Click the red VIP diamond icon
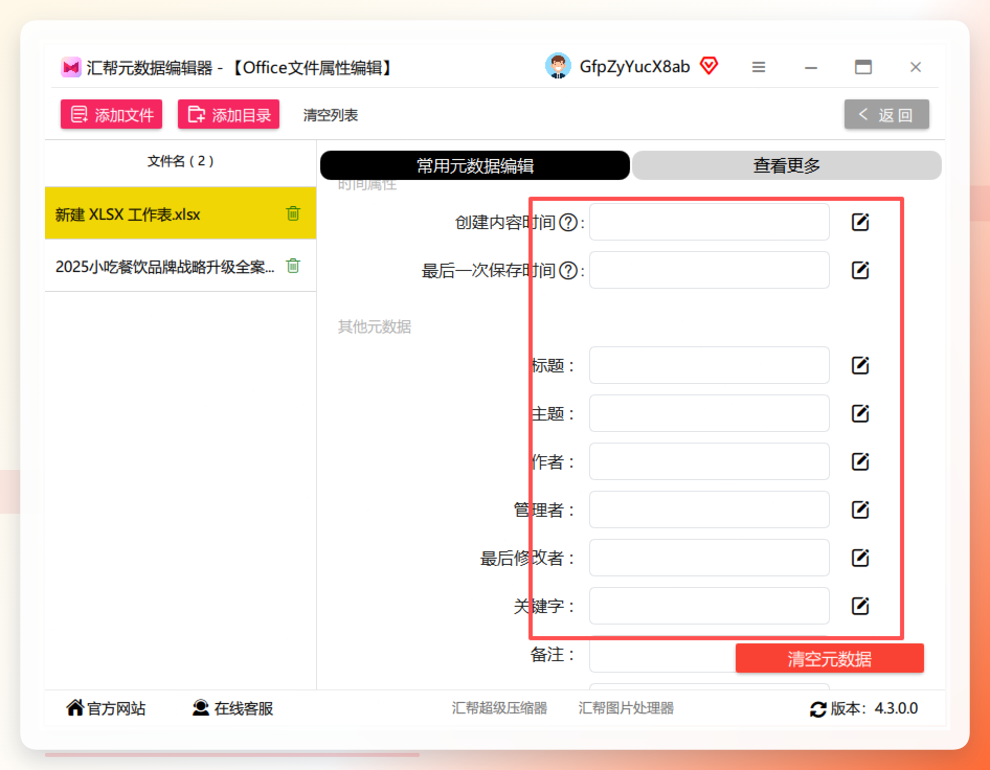The image size is (990, 770). point(709,66)
